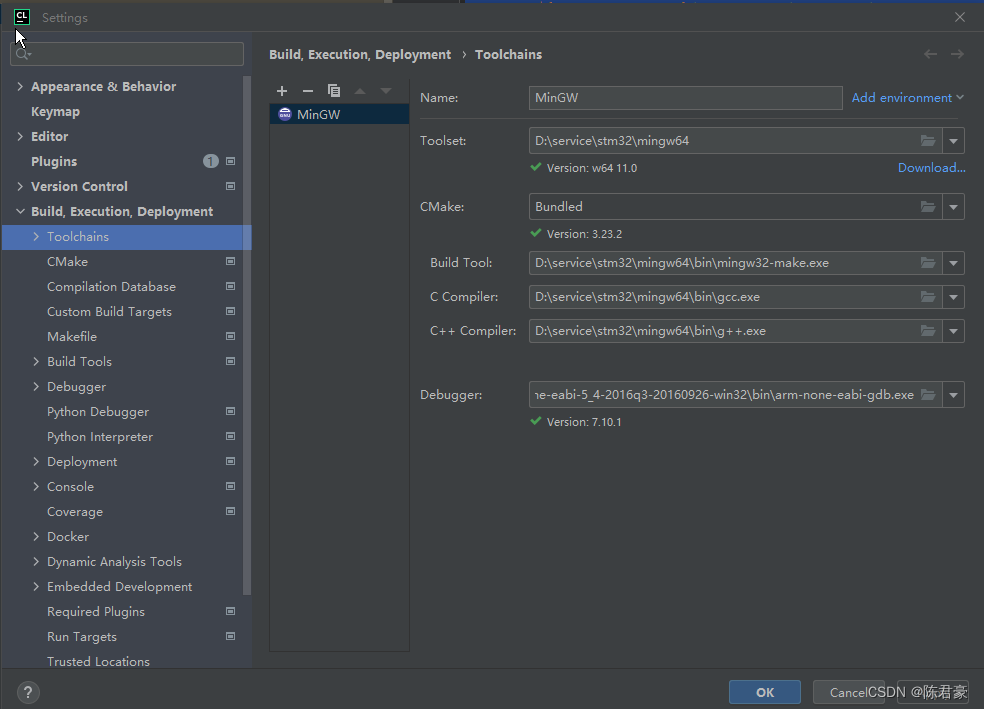Expand the Build Tools node
984x709 pixels.
(x=36, y=361)
